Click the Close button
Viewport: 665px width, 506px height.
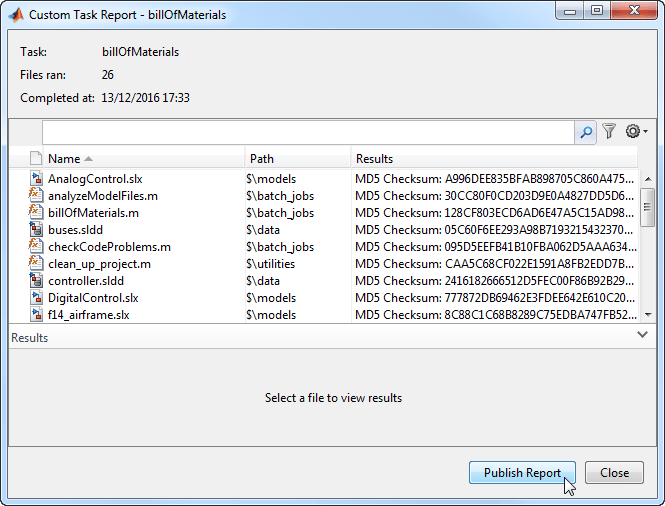pyautogui.click(x=614, y=472)
